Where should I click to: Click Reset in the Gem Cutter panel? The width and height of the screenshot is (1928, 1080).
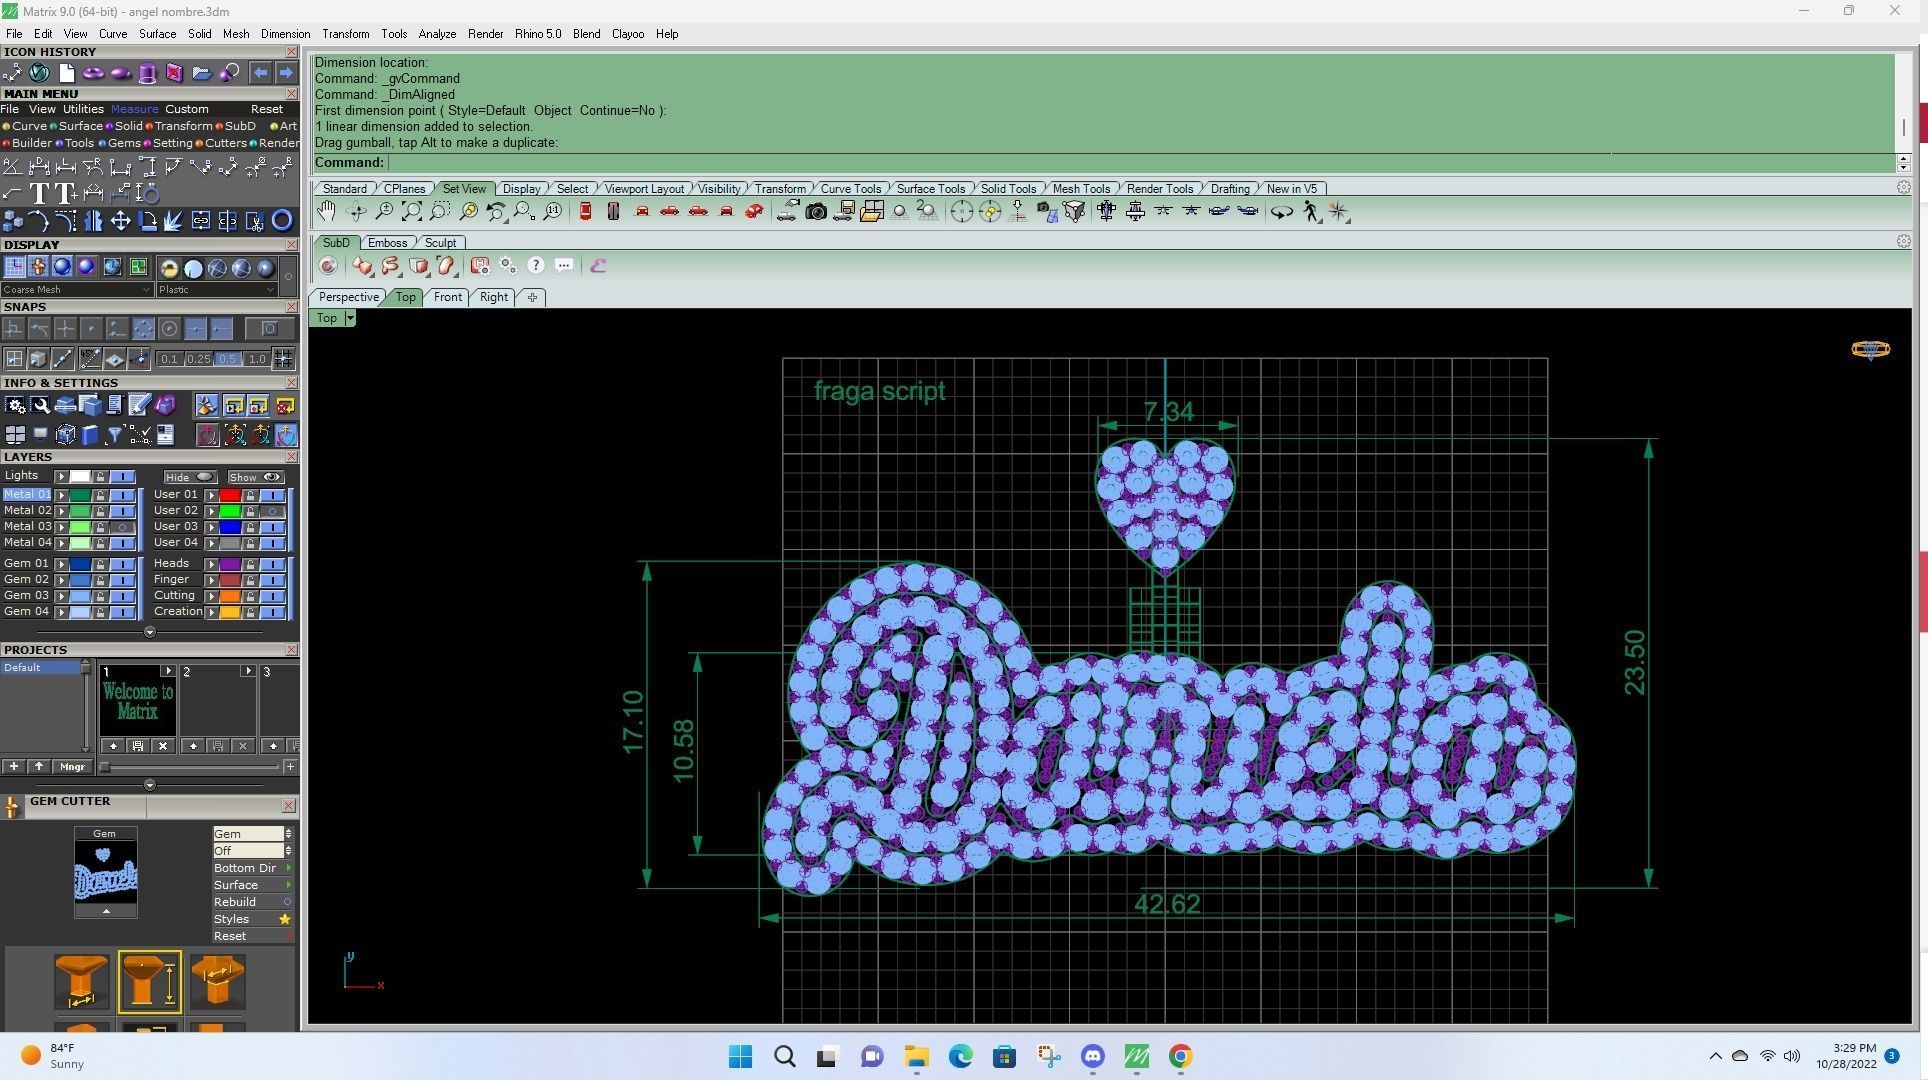pos(230,936)
